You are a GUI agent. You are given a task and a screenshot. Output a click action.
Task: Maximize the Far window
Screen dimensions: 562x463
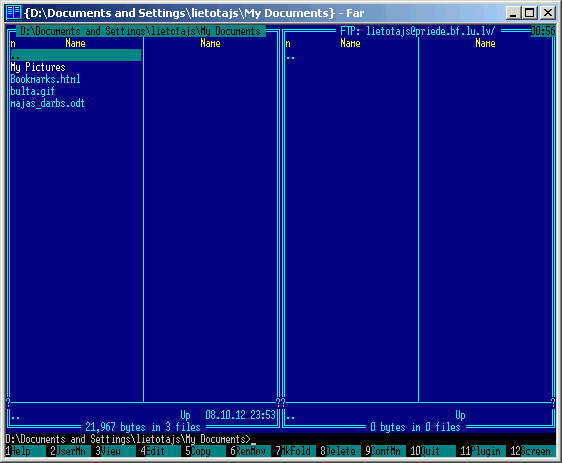coord(529,13)
